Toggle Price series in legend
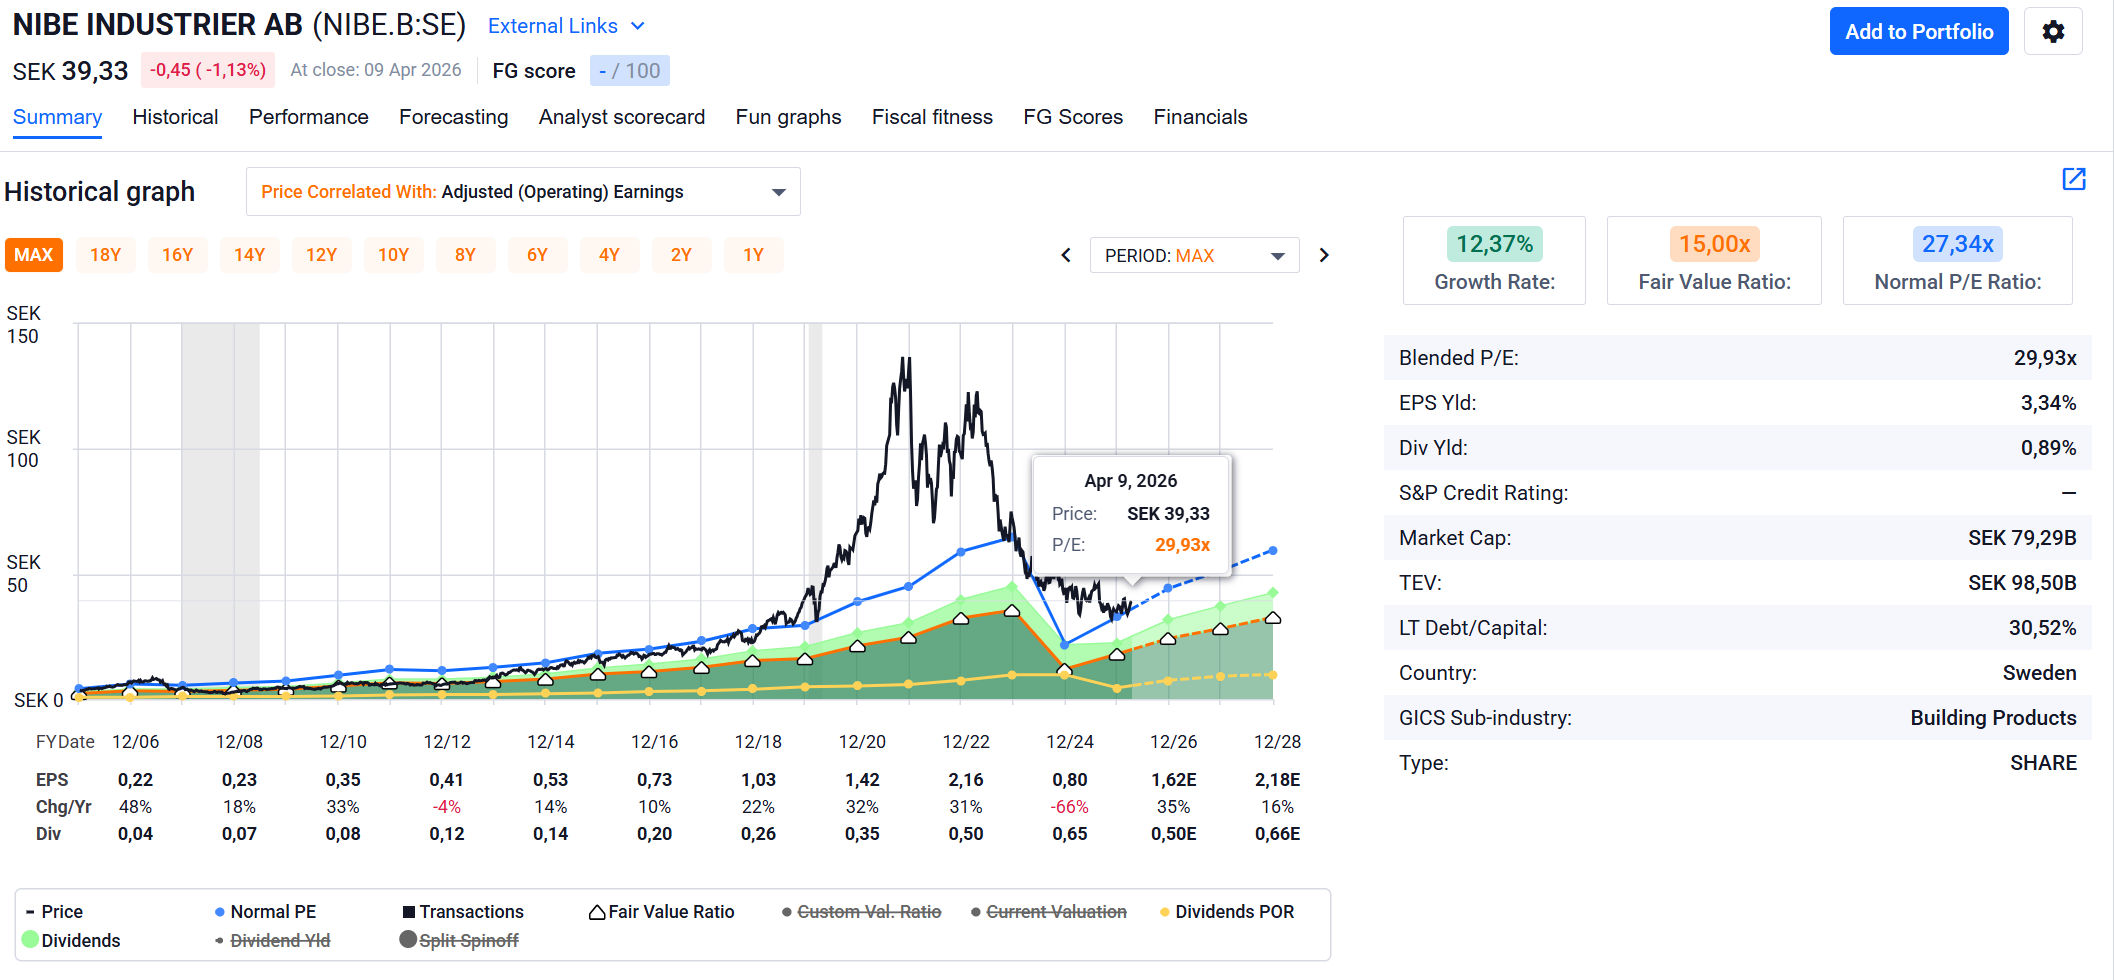The image size is (2114, 980). point(54,911)
